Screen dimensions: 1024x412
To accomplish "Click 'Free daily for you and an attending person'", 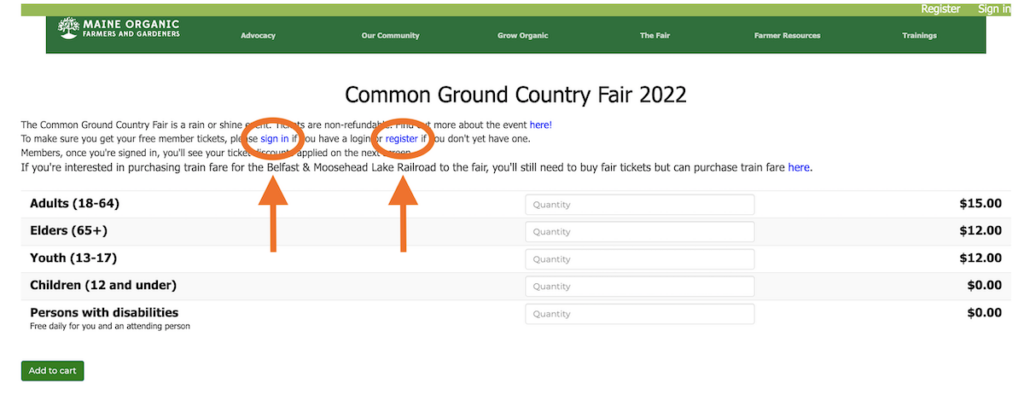I will [x=110, y=326].
